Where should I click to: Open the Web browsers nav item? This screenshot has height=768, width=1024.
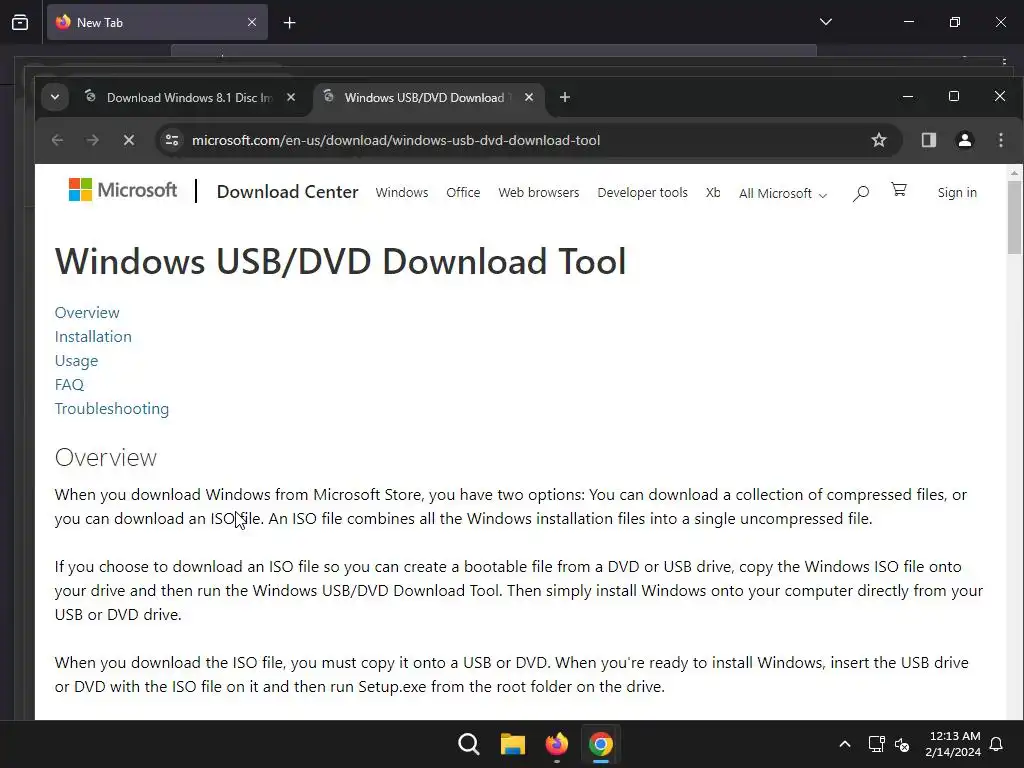pyautogui.click(x=539, y=193)
